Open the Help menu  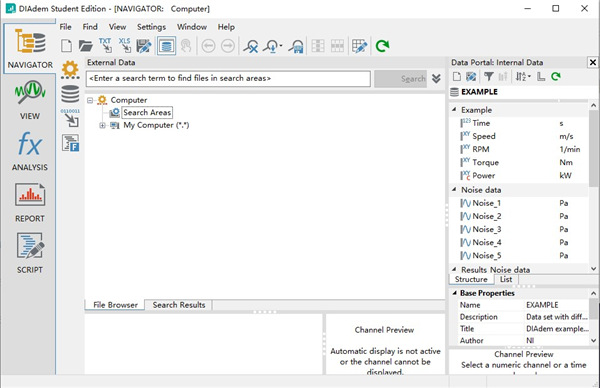[x=226, y=27]
